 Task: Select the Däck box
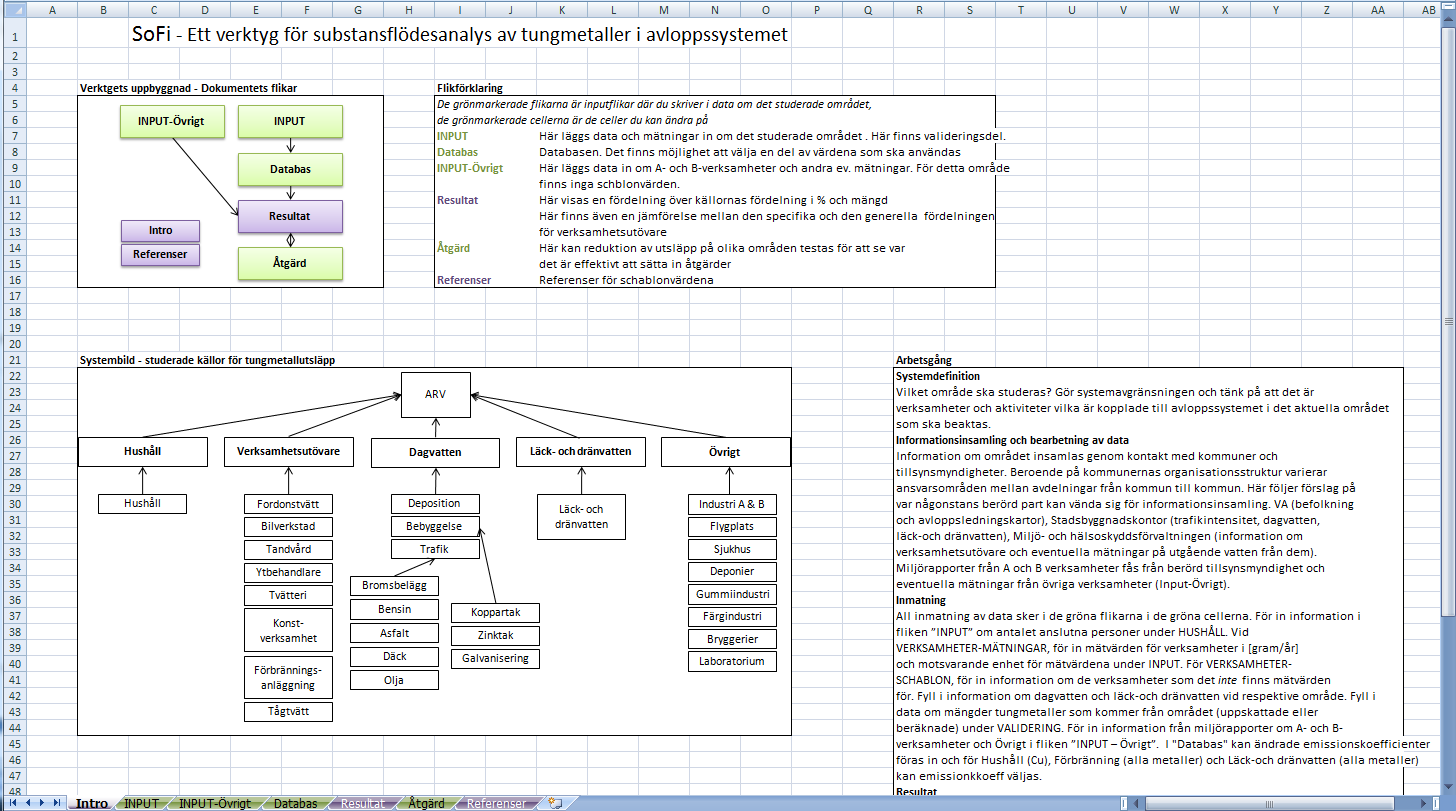pos(394,657)
